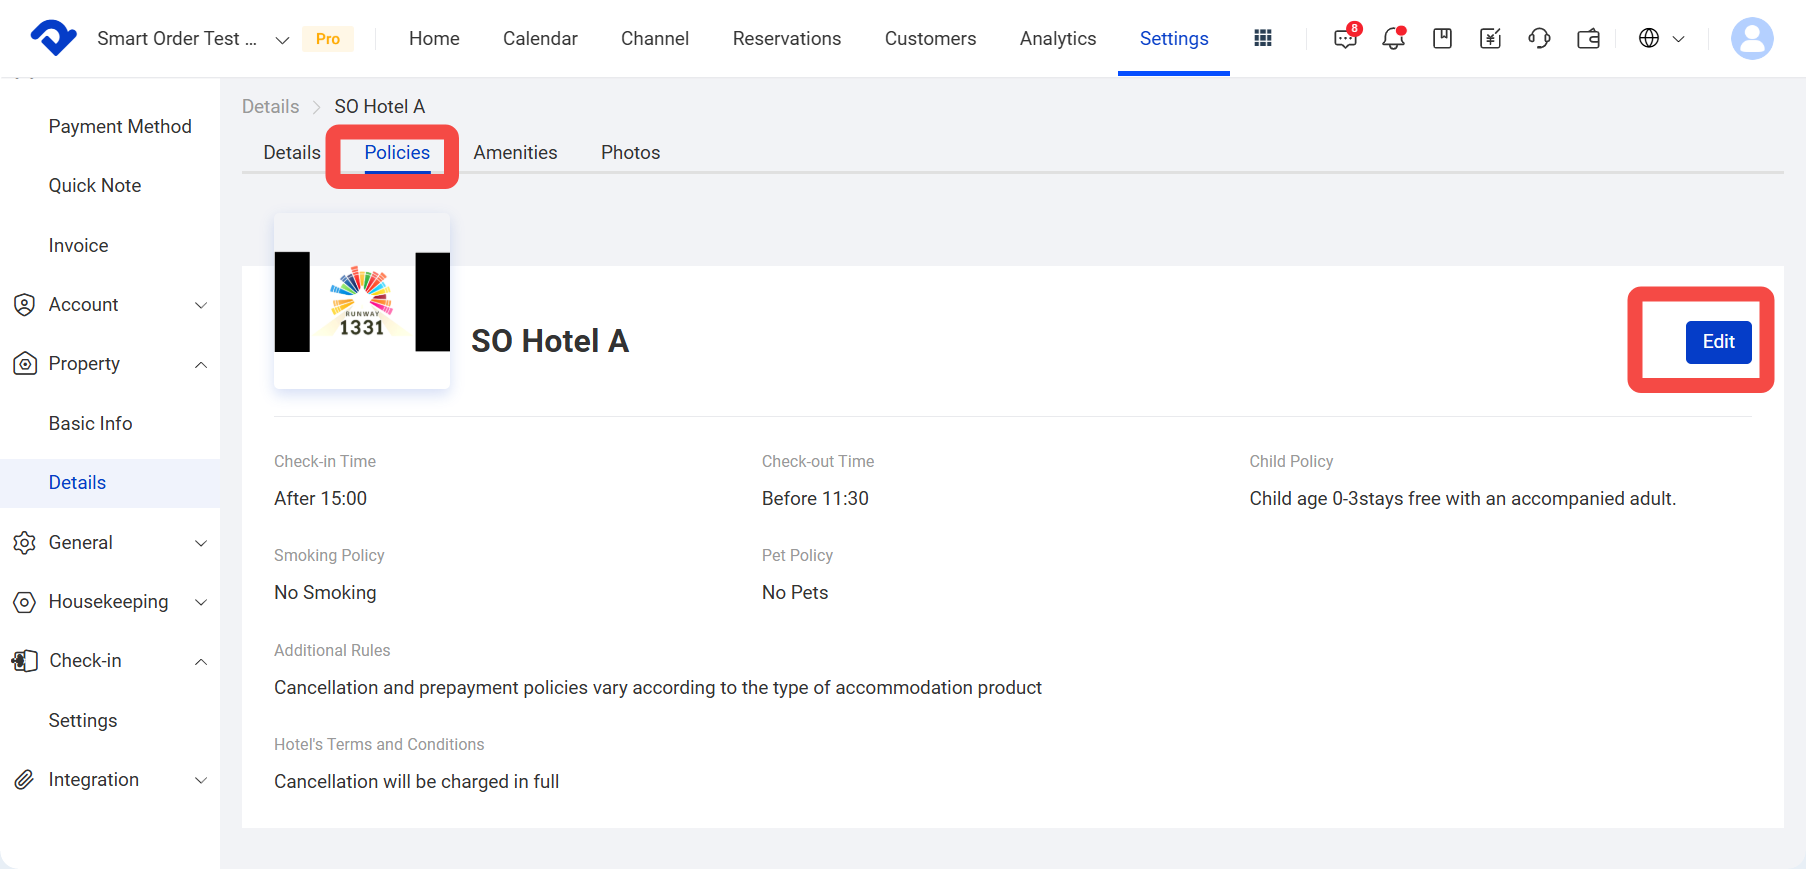Expand the Account section chevron

pos(201,305)
